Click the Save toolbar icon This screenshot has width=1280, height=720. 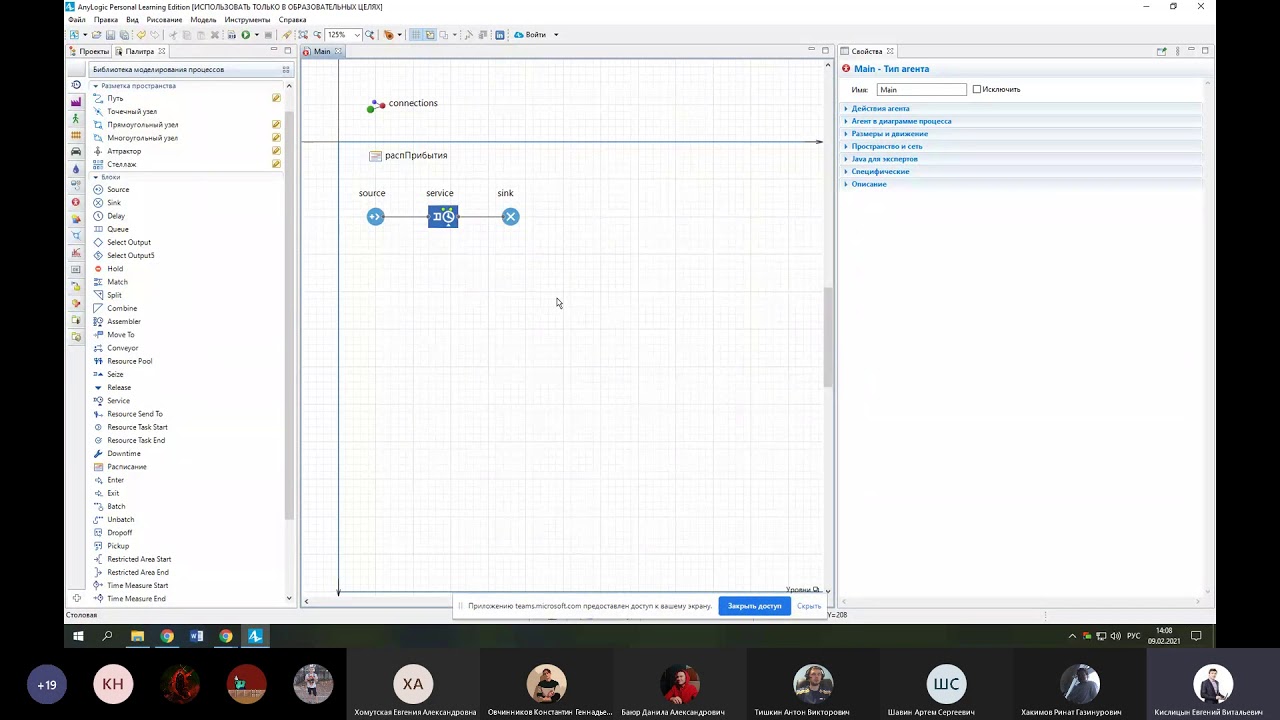110,35
